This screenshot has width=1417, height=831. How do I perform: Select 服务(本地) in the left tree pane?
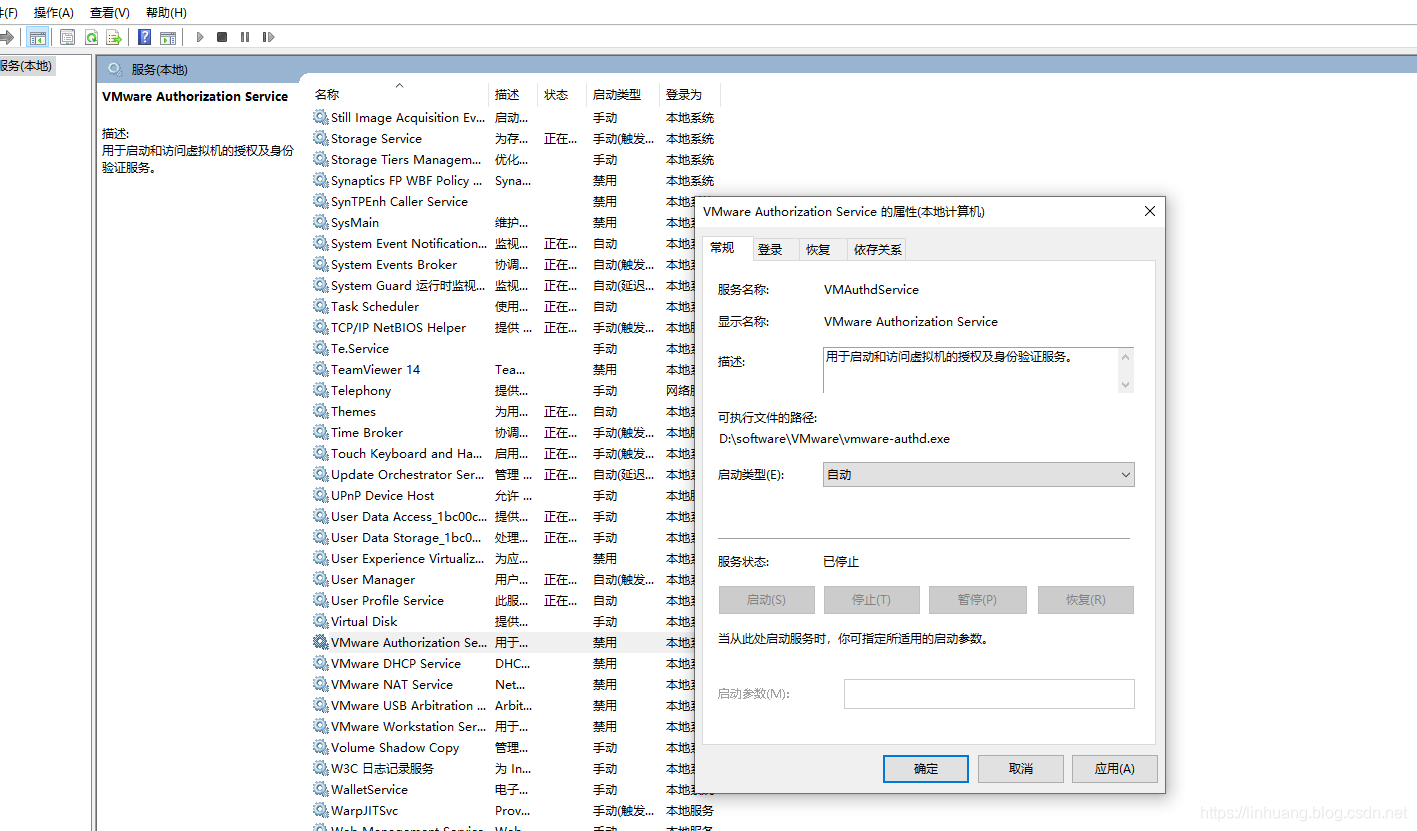pyautogui.click(x=25, y=66)
